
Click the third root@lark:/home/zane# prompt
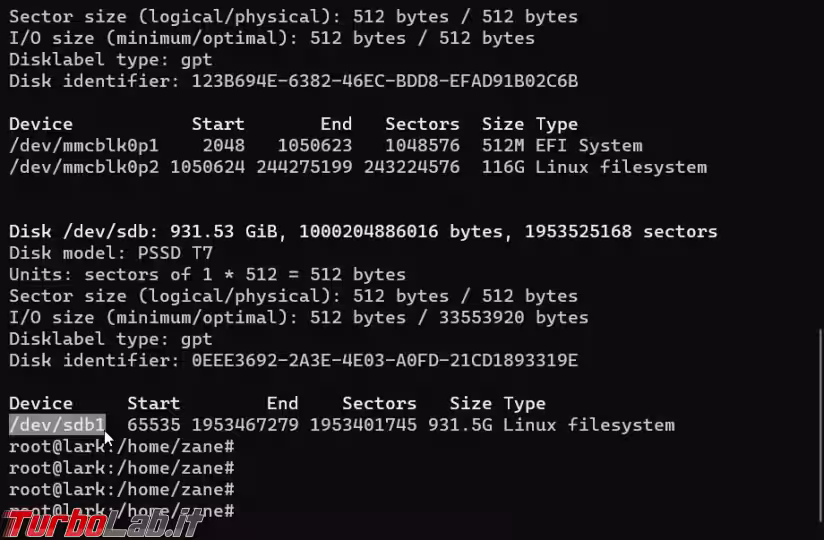pos(121,490)
